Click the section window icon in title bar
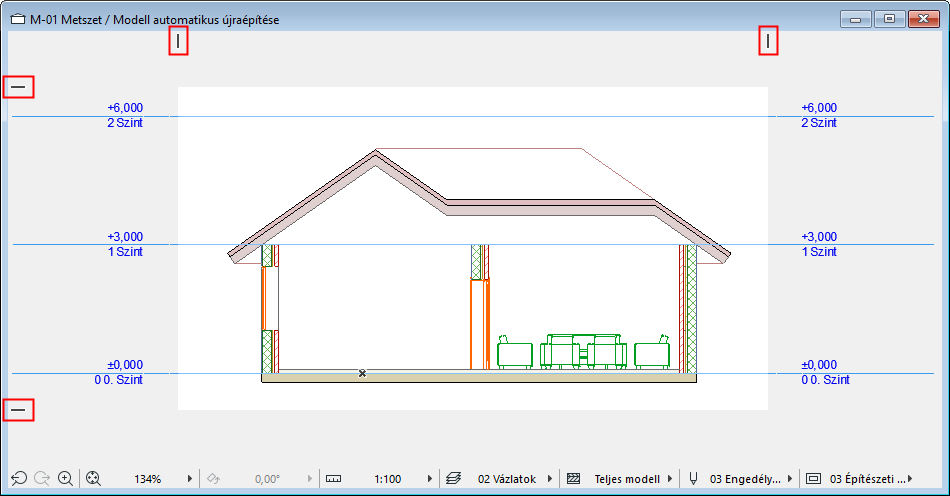The width and height of the screenshot is (950, 496). pyautogui.click(x=18, y=19)
